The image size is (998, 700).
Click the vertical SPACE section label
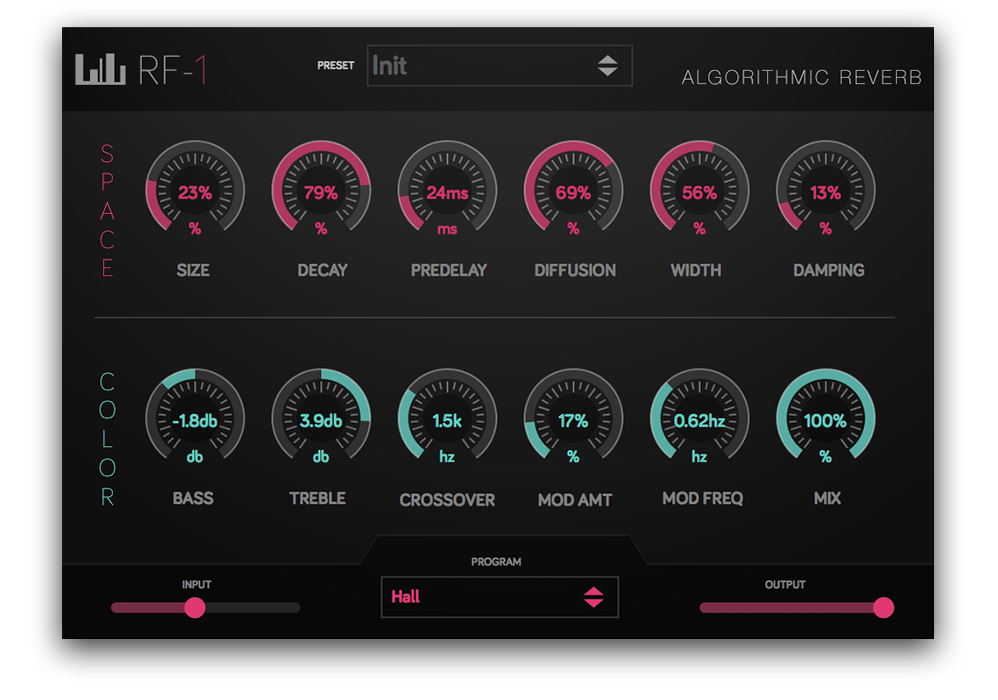tap(107, 211)
